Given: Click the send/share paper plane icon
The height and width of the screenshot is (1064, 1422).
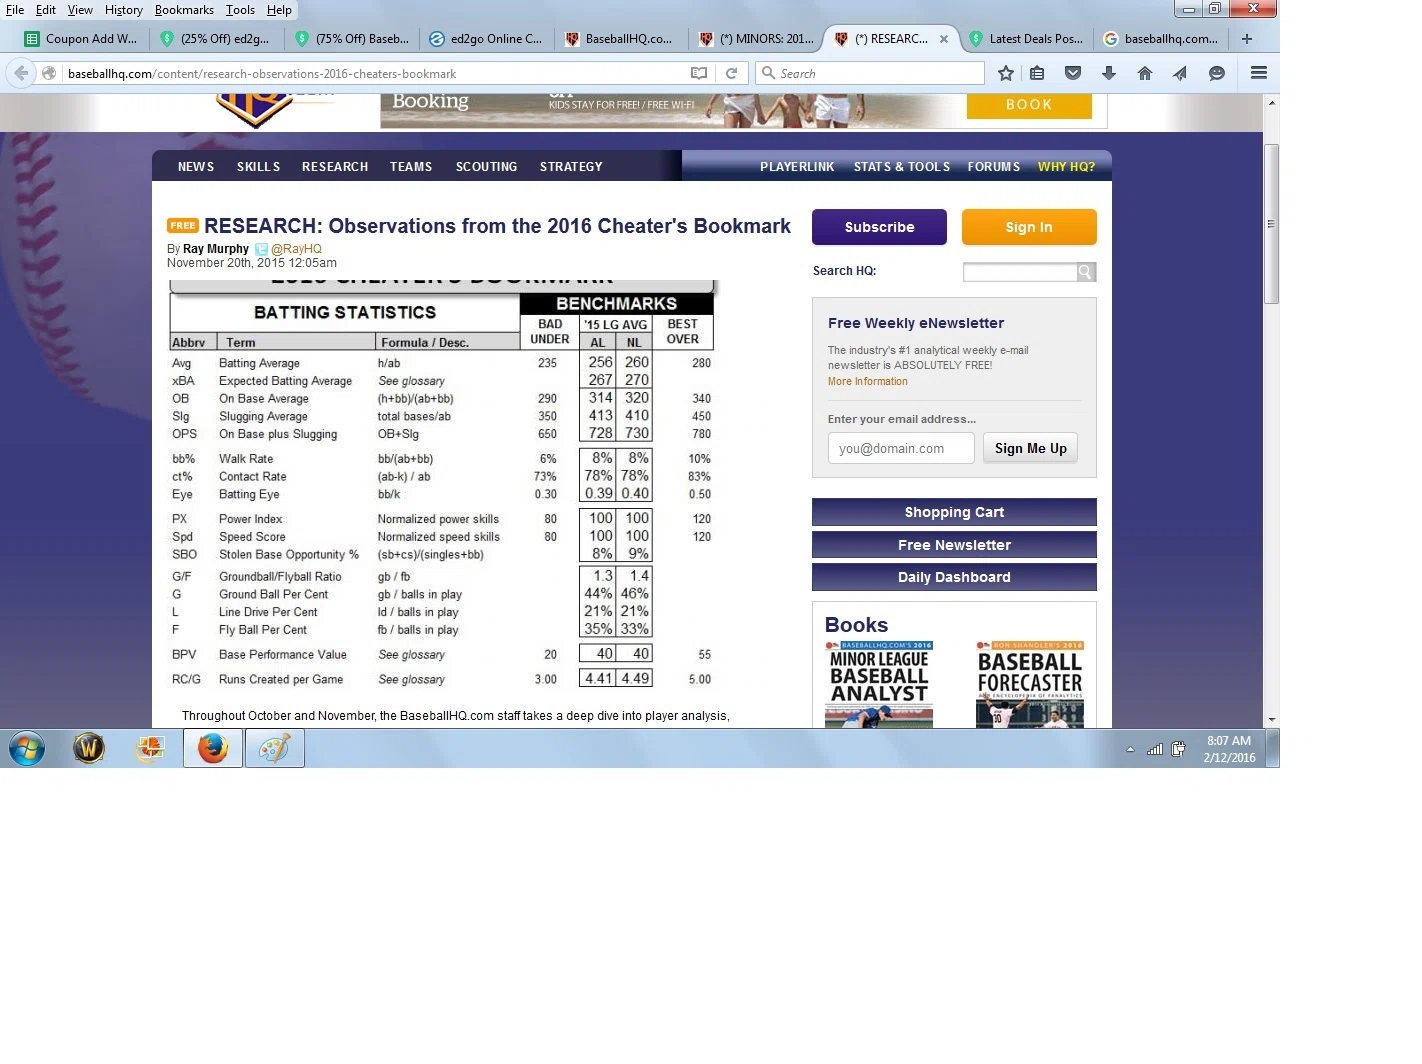Looking at the screenshot, I should [x=1180, y=73].
